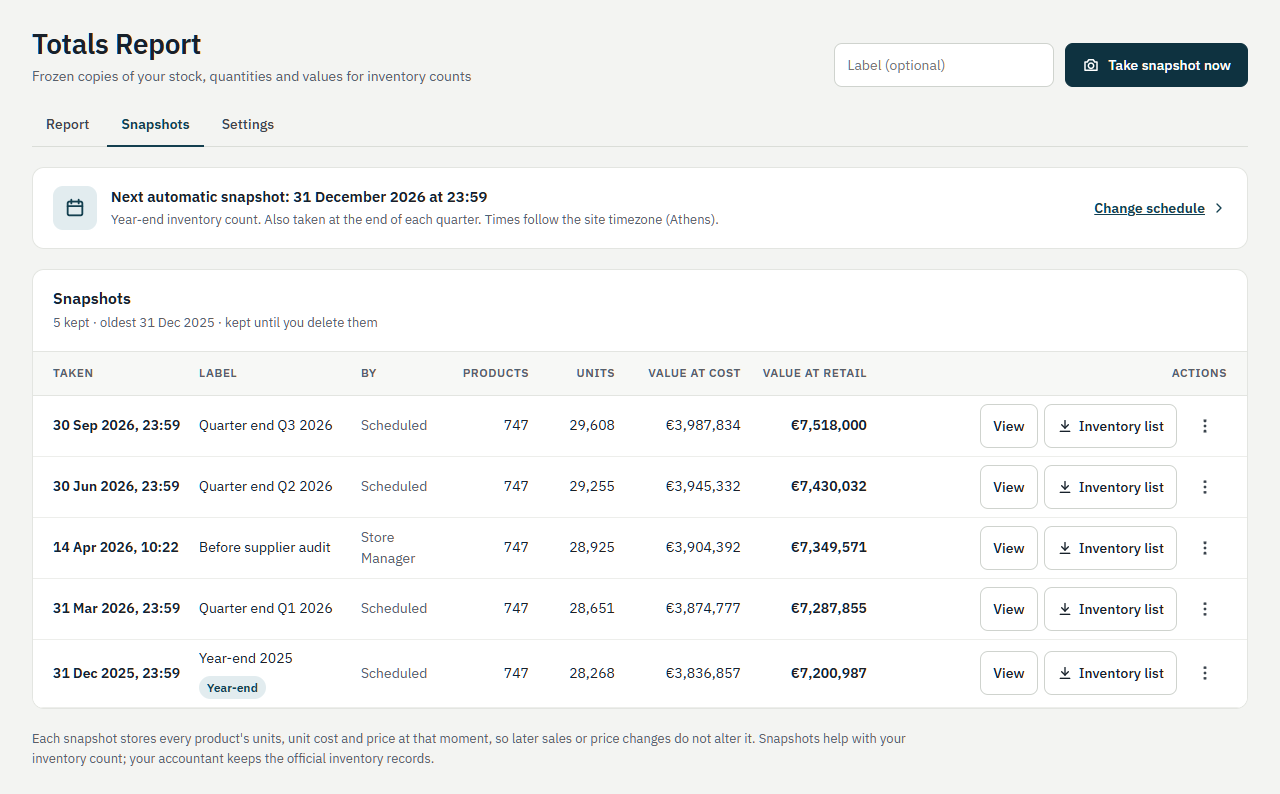The width and height of the screenshot is (1280, 794).
Task: Follow the Change schedule link
Action: point(1149,208)
